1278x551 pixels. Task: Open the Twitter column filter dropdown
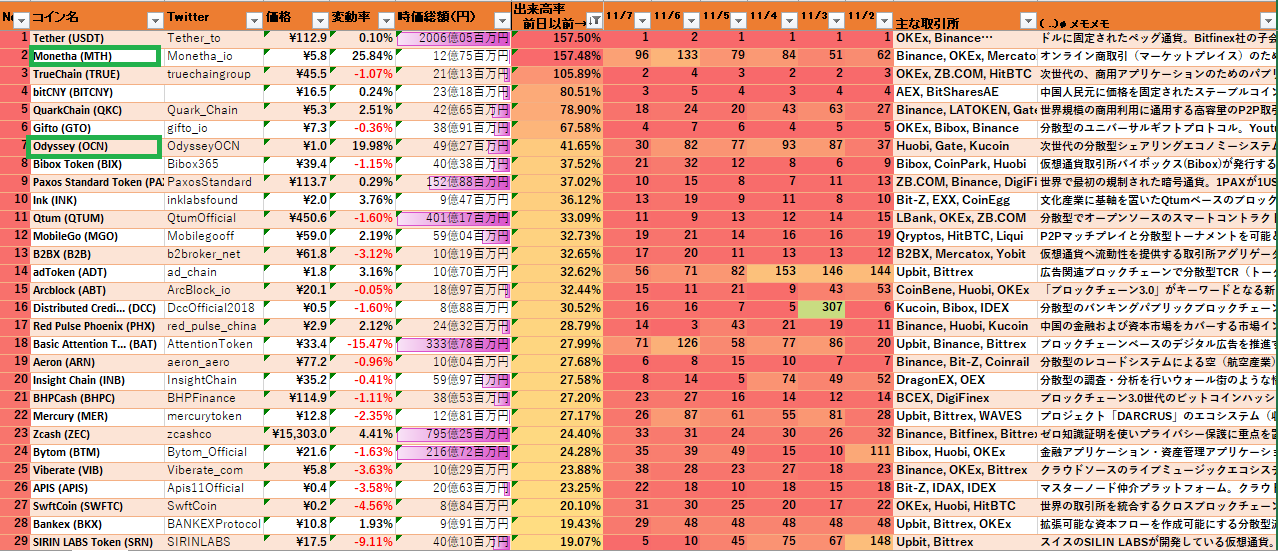254,19
